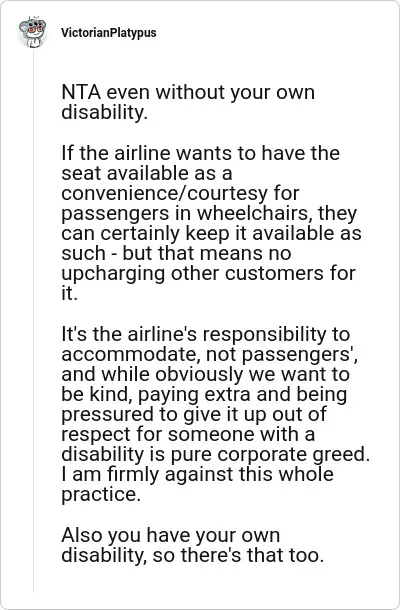Click the line "Also you have your own"
The height and width of the screenshot is (610, 400).
point(170,535)
